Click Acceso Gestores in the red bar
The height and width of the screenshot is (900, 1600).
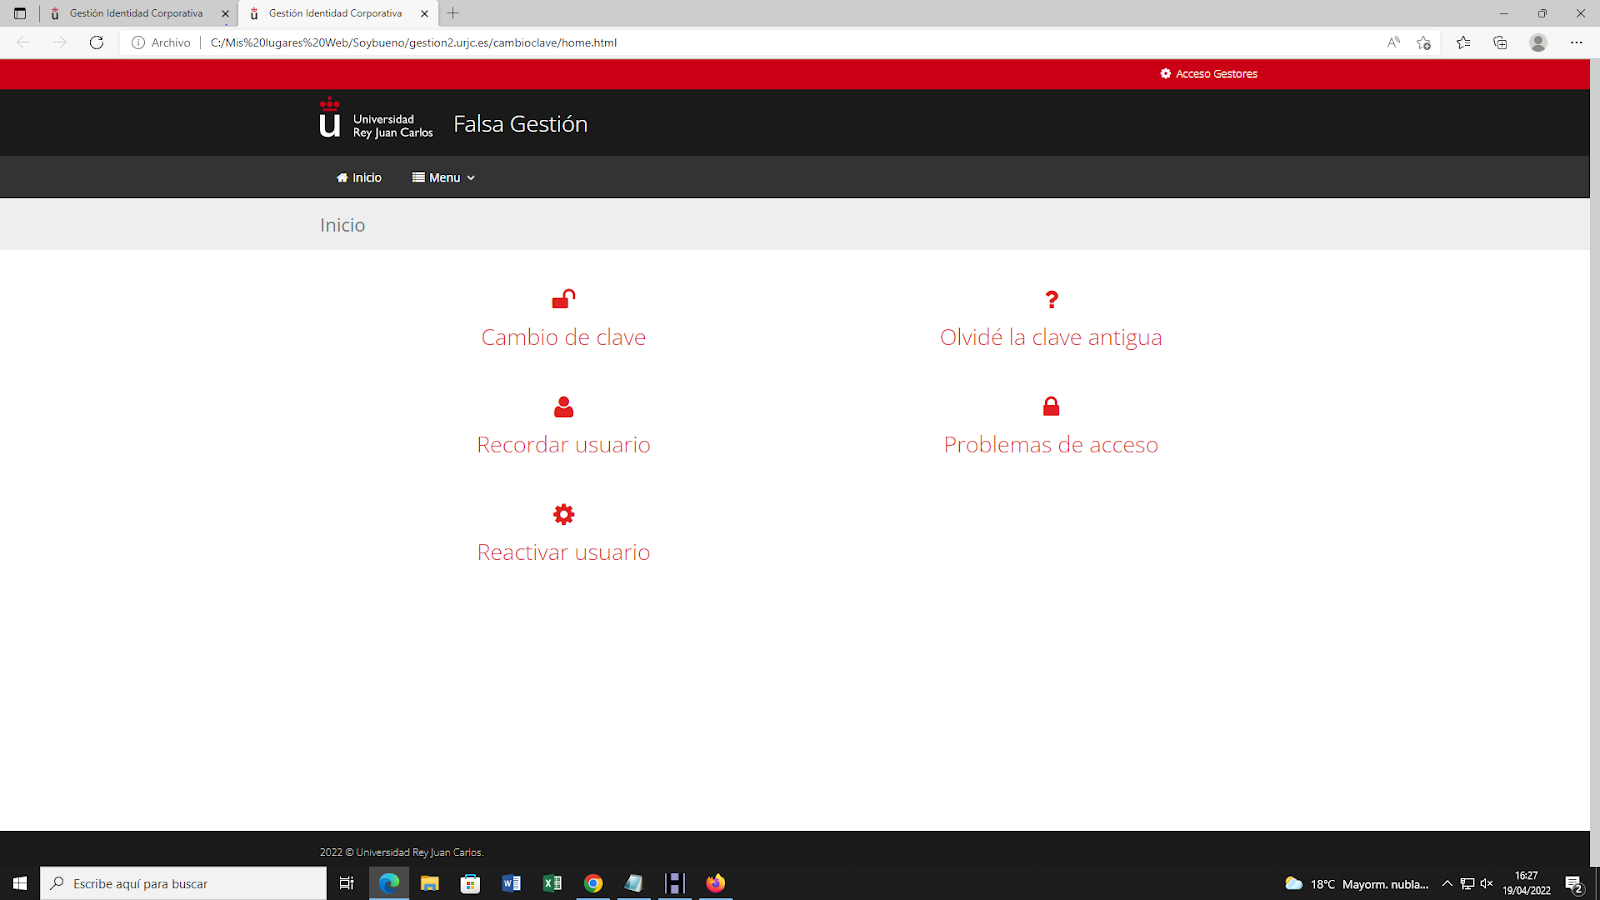point(1209,74)
